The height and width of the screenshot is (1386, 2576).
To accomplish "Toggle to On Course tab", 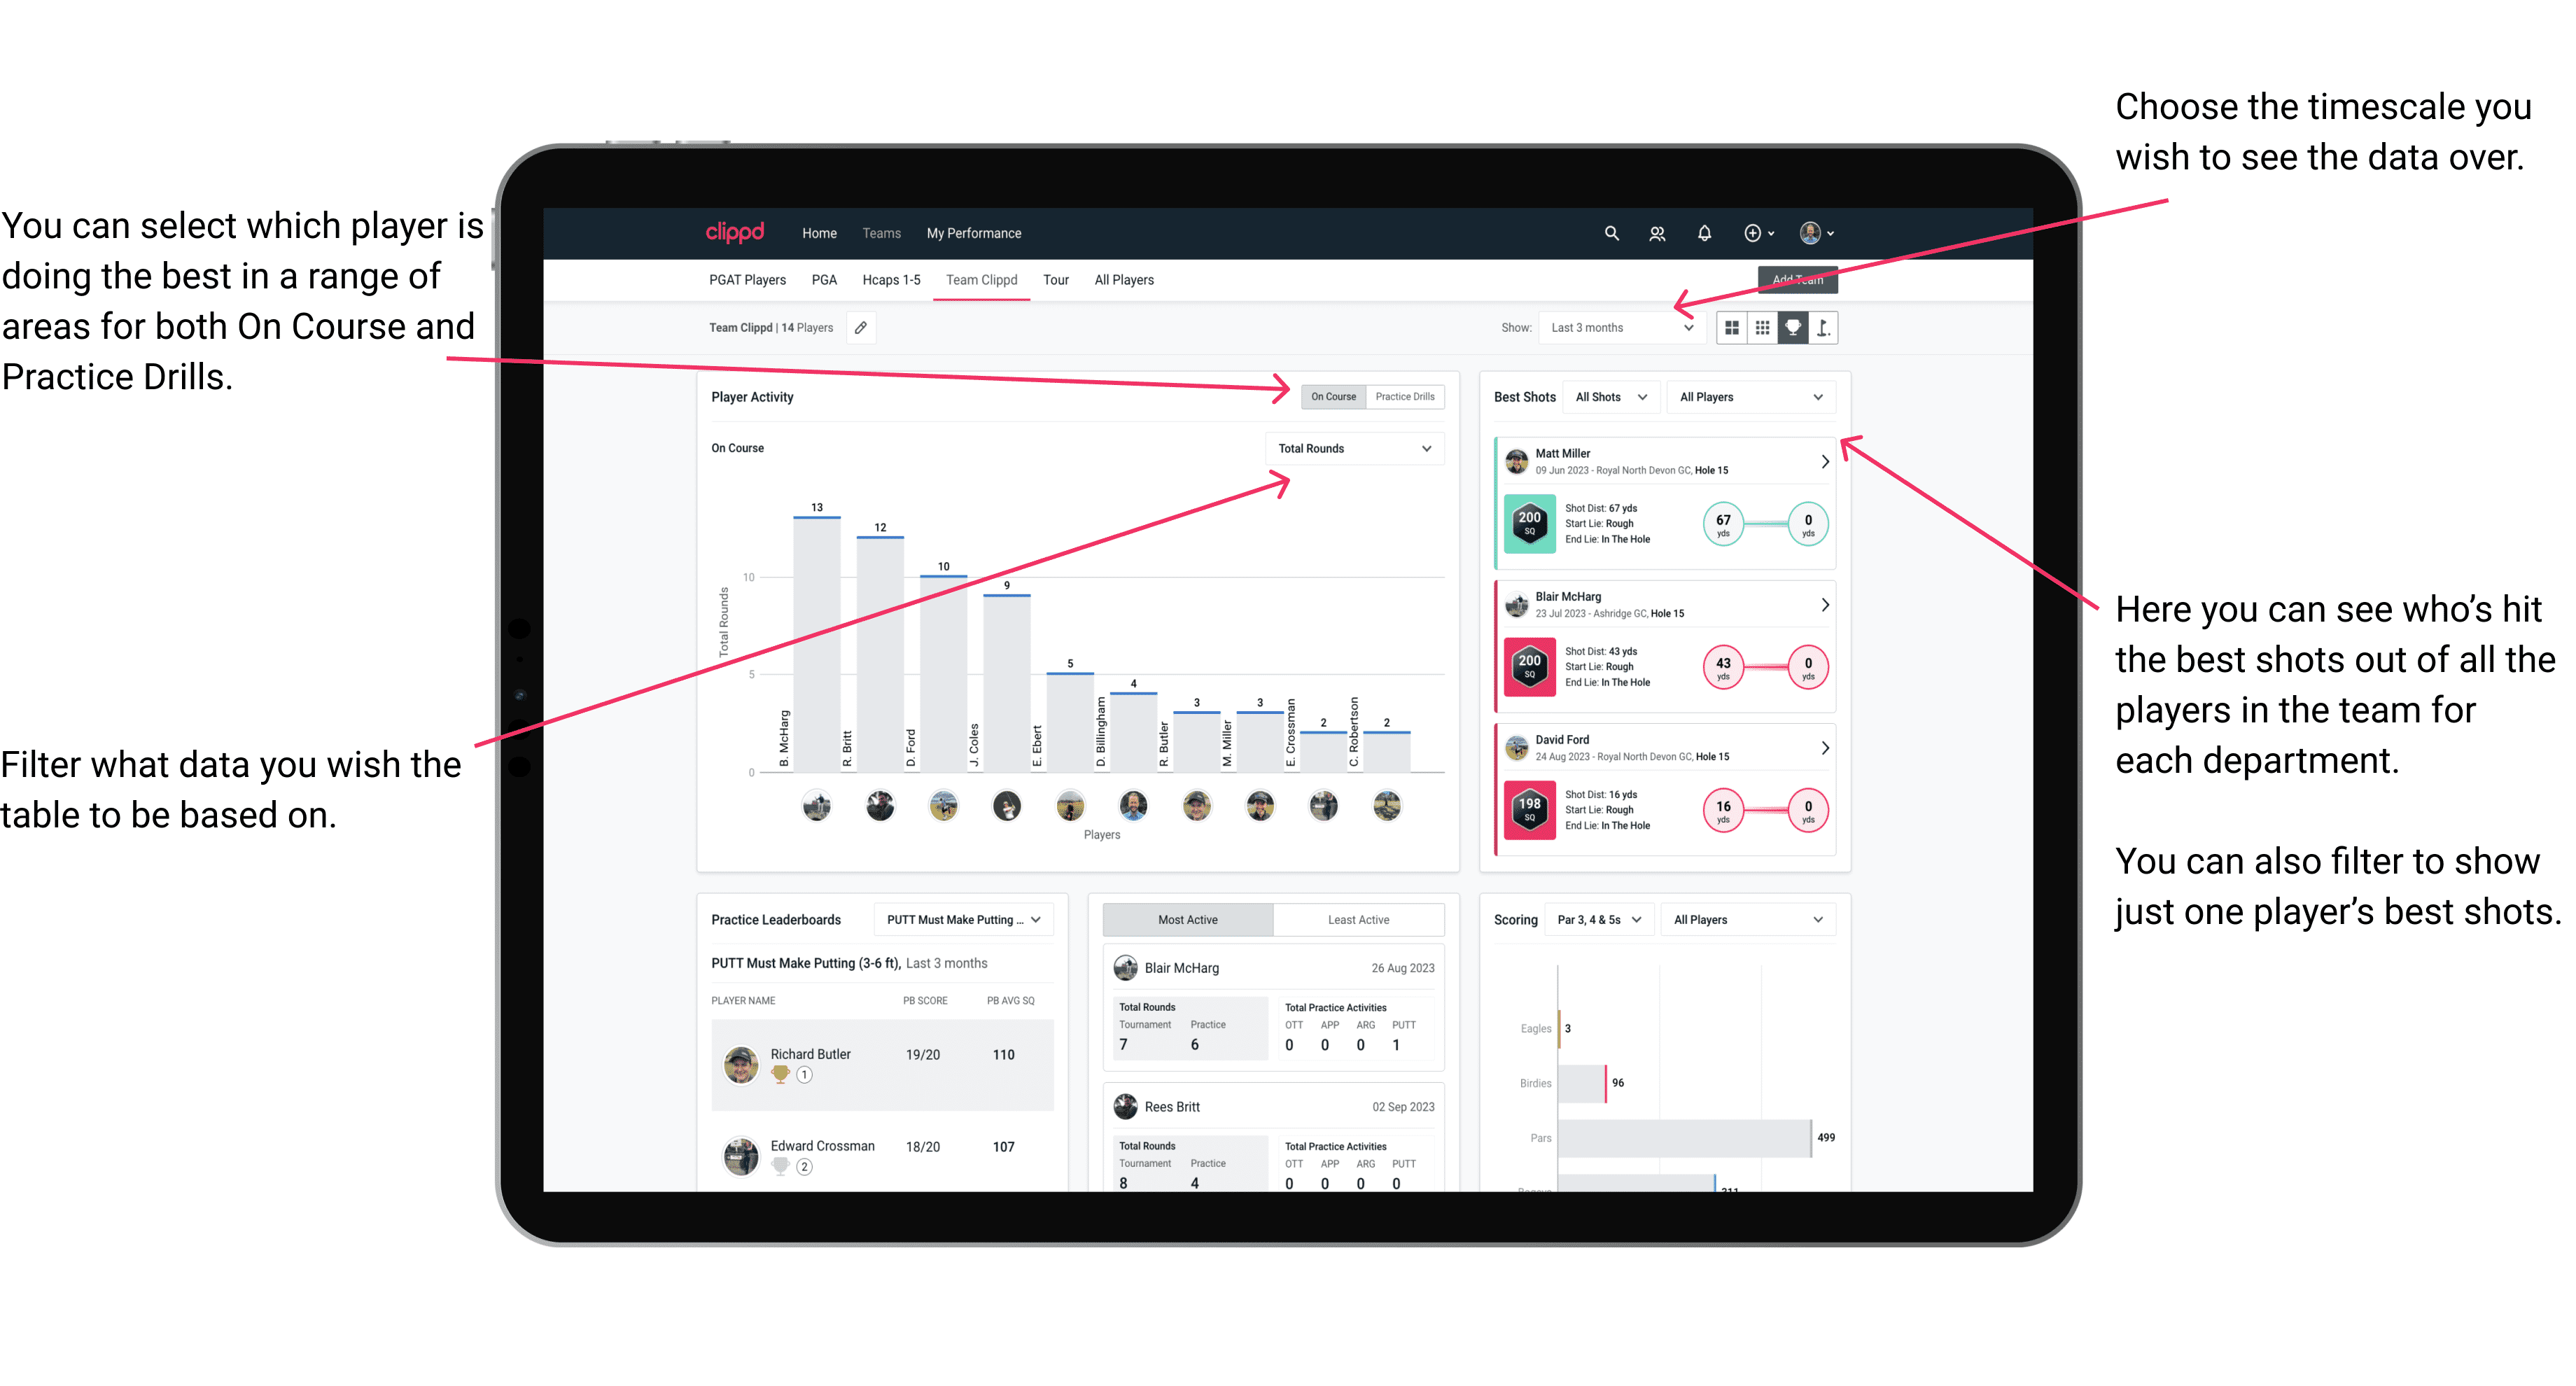I will point(1334,398).
